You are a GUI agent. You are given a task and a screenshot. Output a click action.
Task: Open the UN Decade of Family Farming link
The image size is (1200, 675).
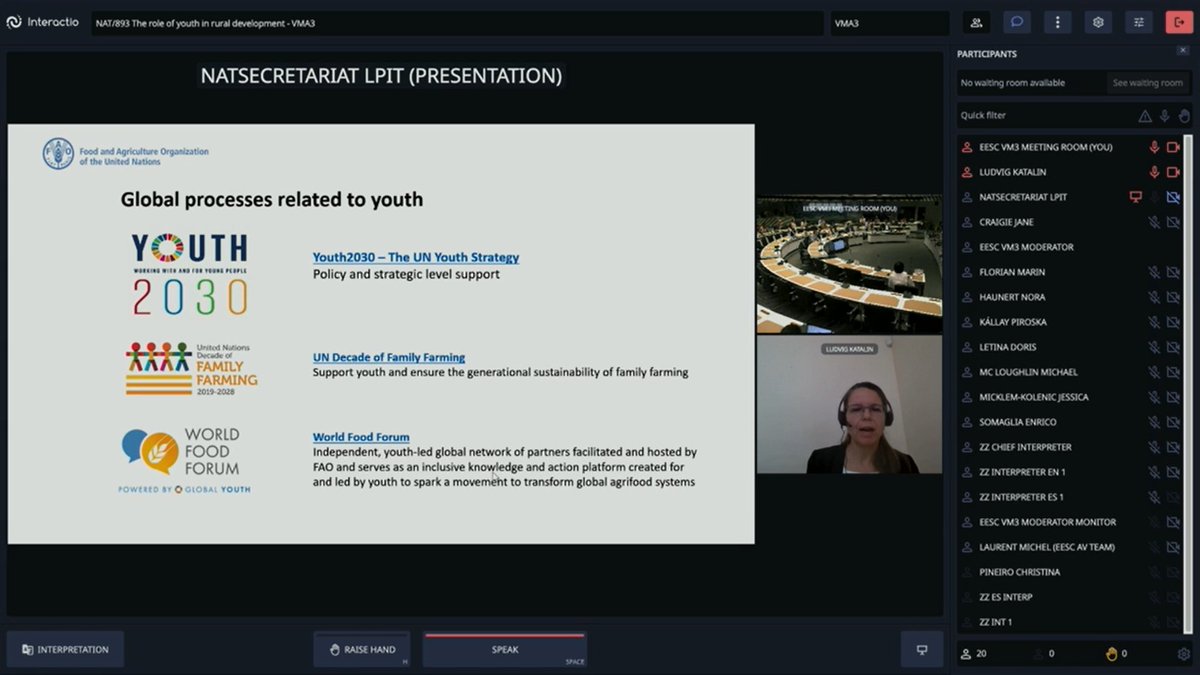(389, 357)
